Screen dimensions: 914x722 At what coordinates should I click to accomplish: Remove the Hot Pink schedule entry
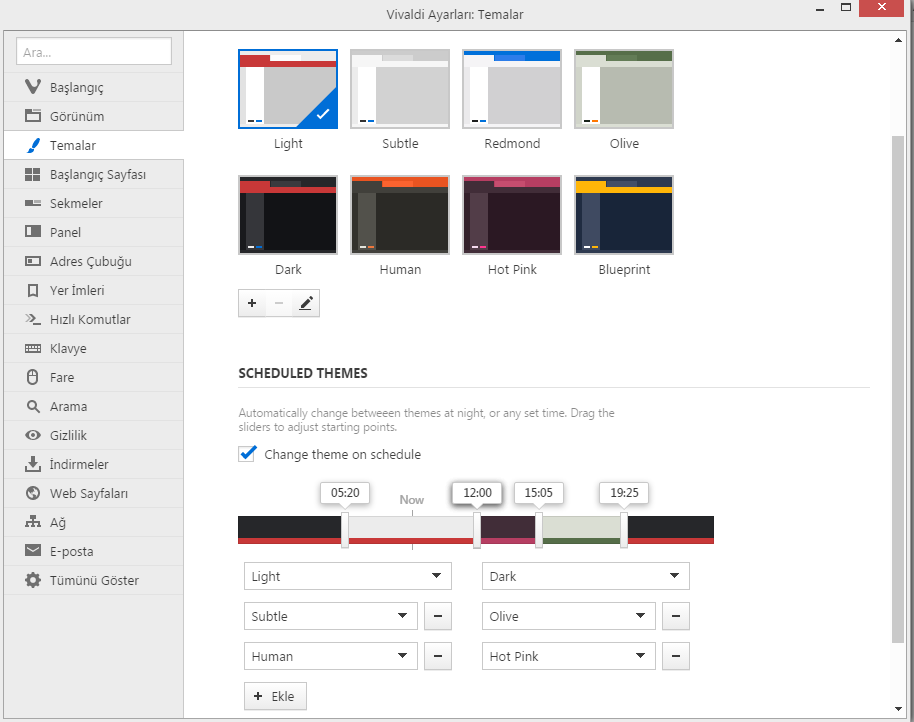click(x=676, y=656)
